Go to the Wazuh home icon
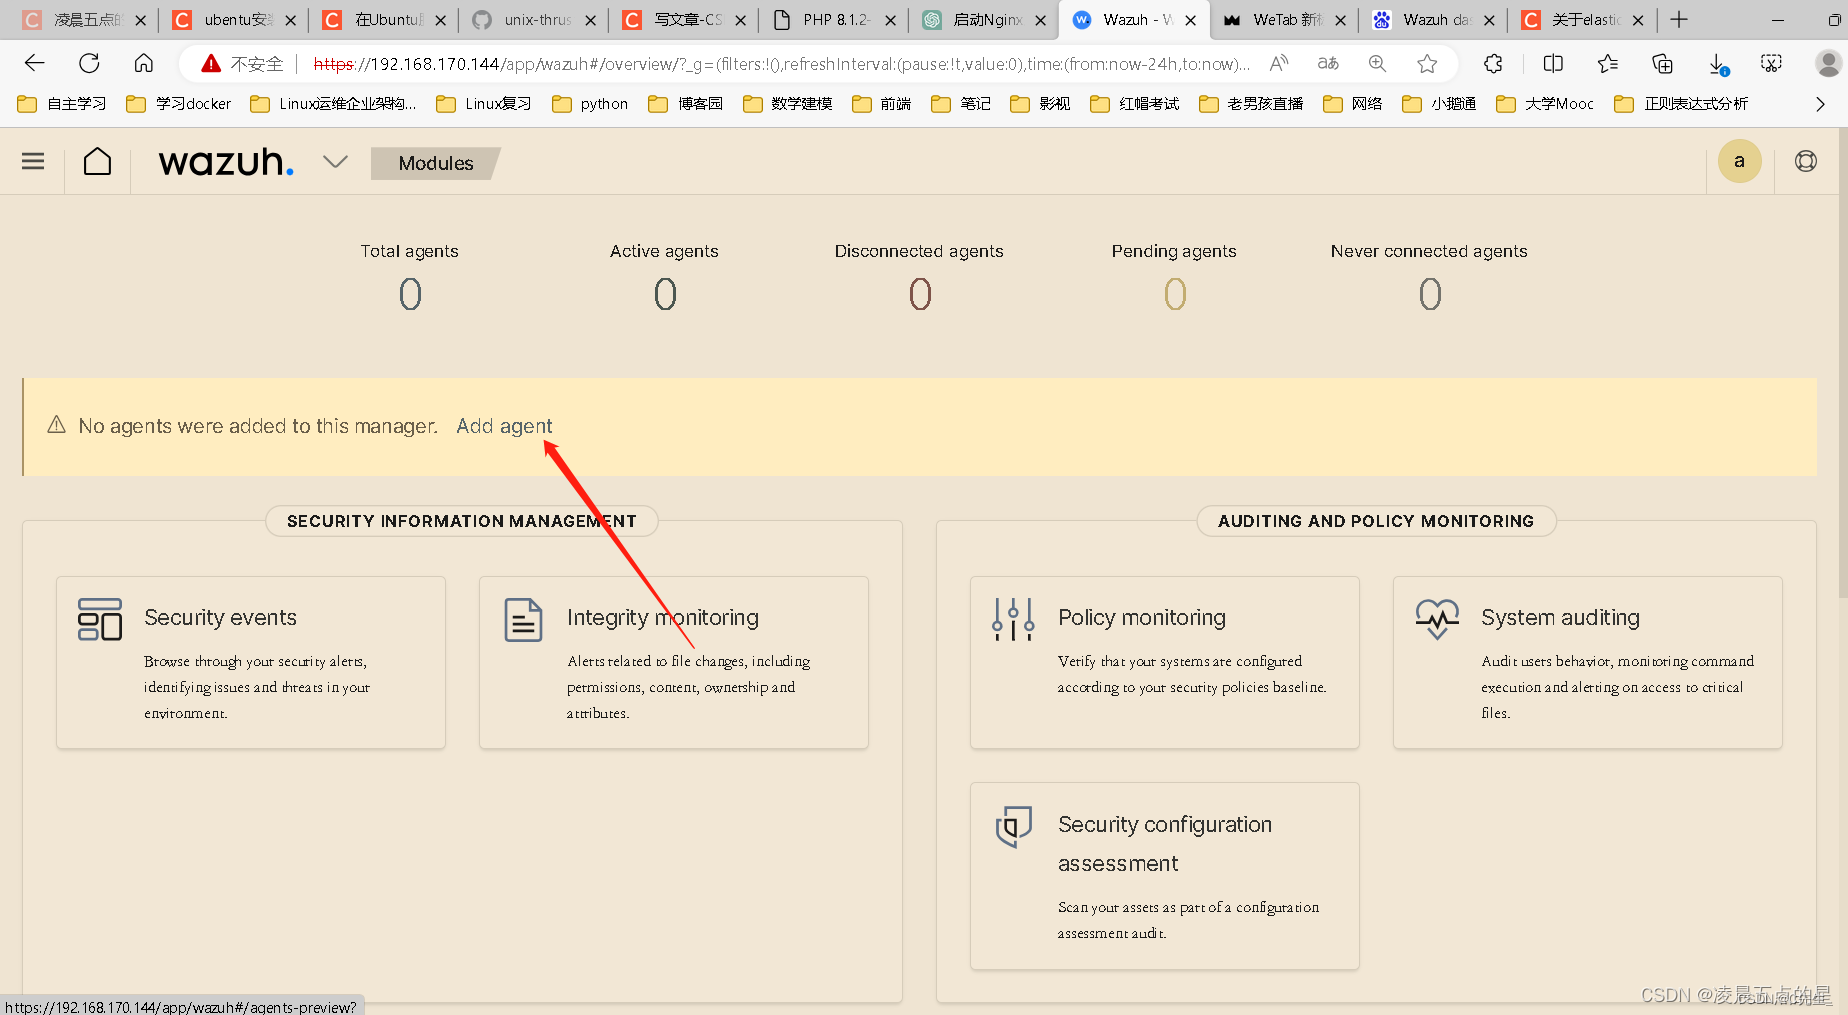 coord(97,161)
